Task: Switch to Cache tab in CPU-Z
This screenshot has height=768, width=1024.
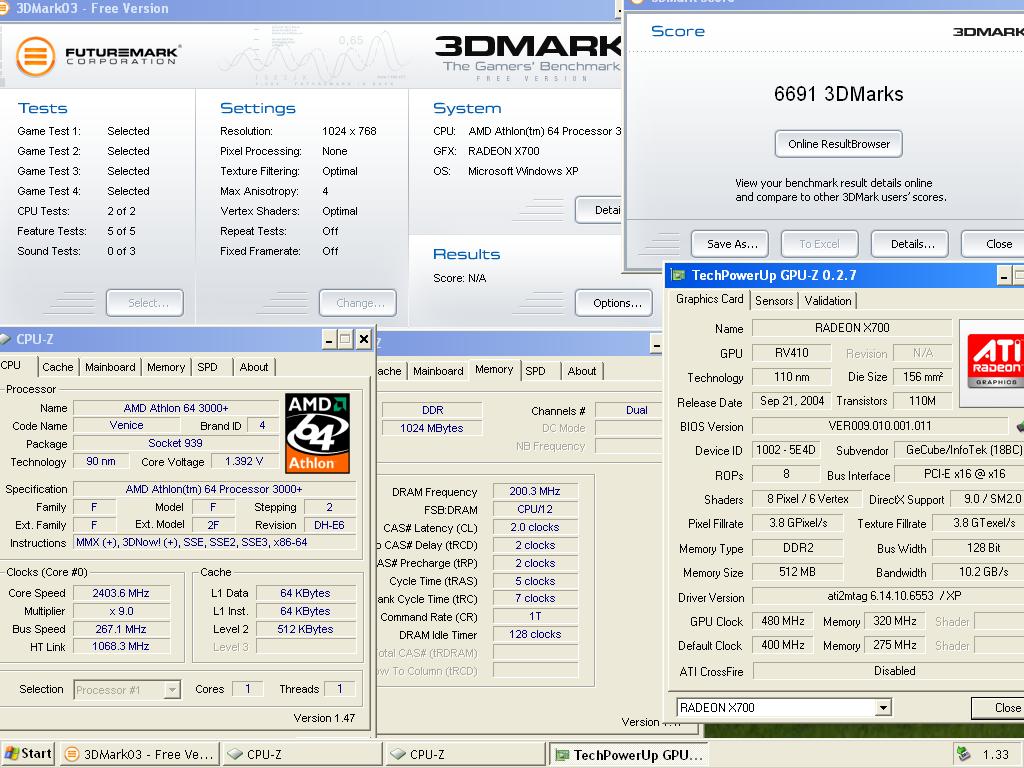Action: [57, 367]
